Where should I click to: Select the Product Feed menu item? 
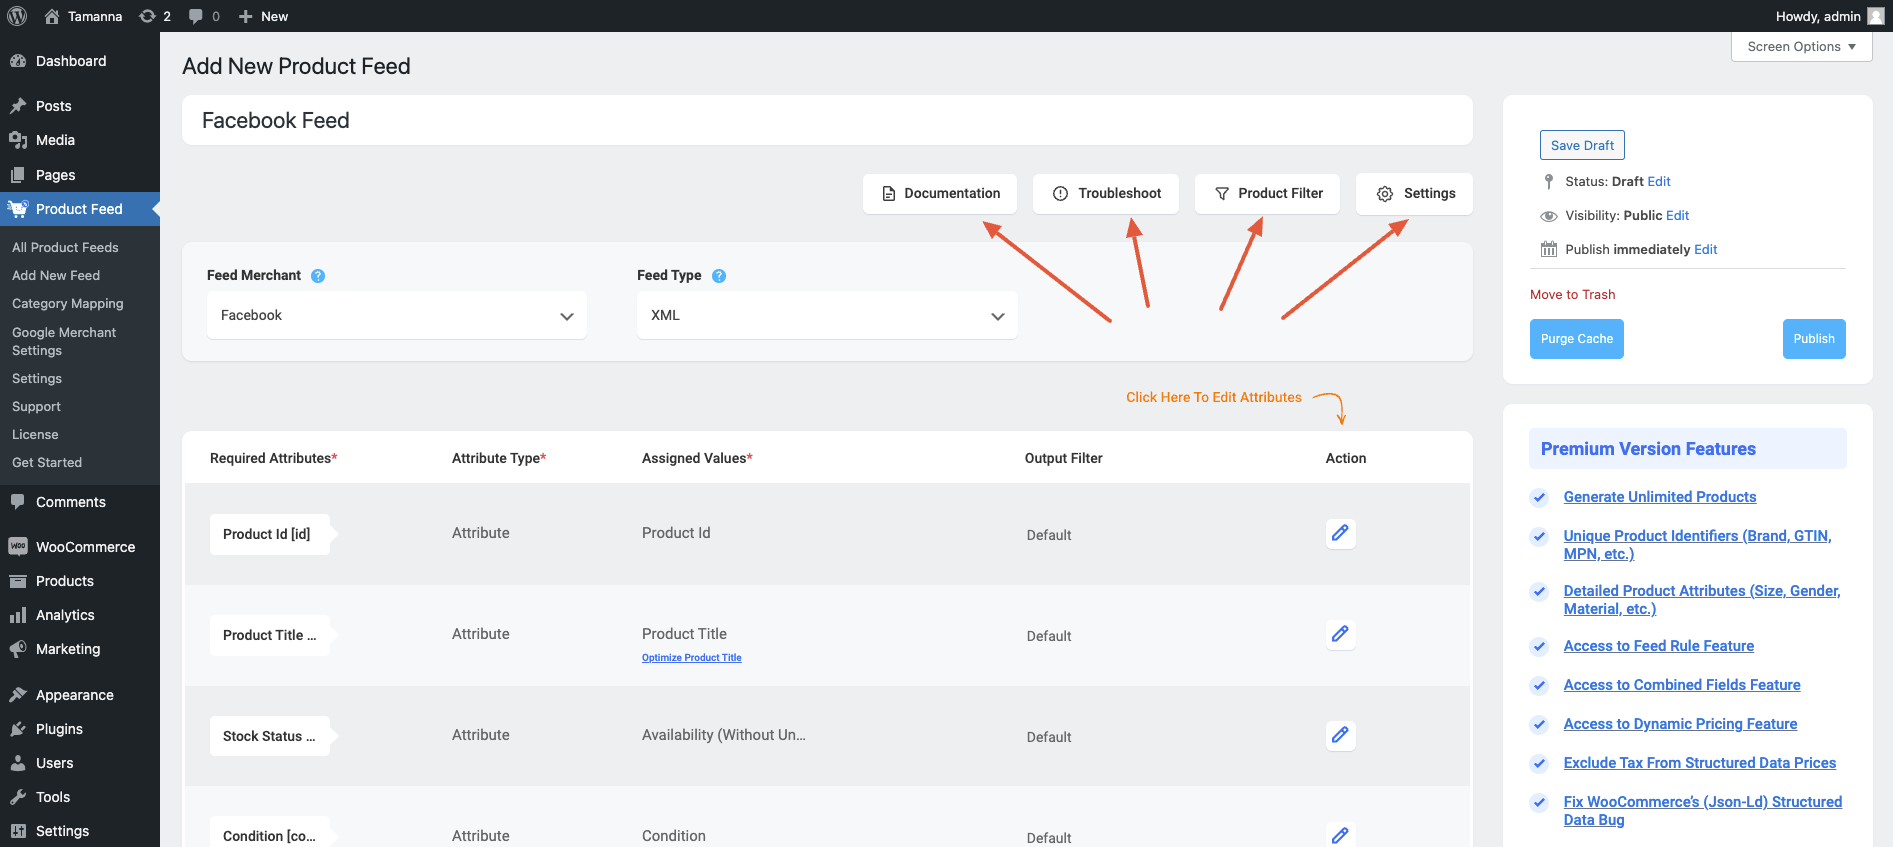pos(80,209)
